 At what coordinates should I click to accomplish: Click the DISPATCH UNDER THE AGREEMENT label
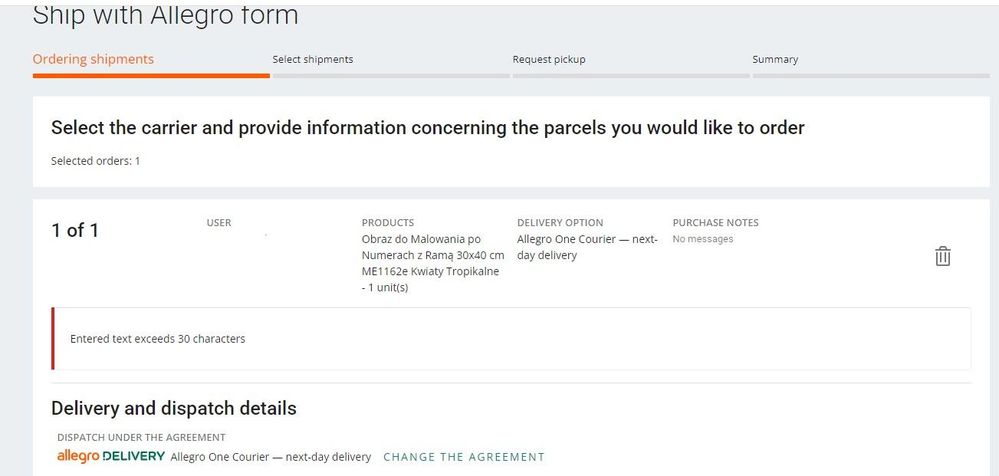[x=141, y=438]
